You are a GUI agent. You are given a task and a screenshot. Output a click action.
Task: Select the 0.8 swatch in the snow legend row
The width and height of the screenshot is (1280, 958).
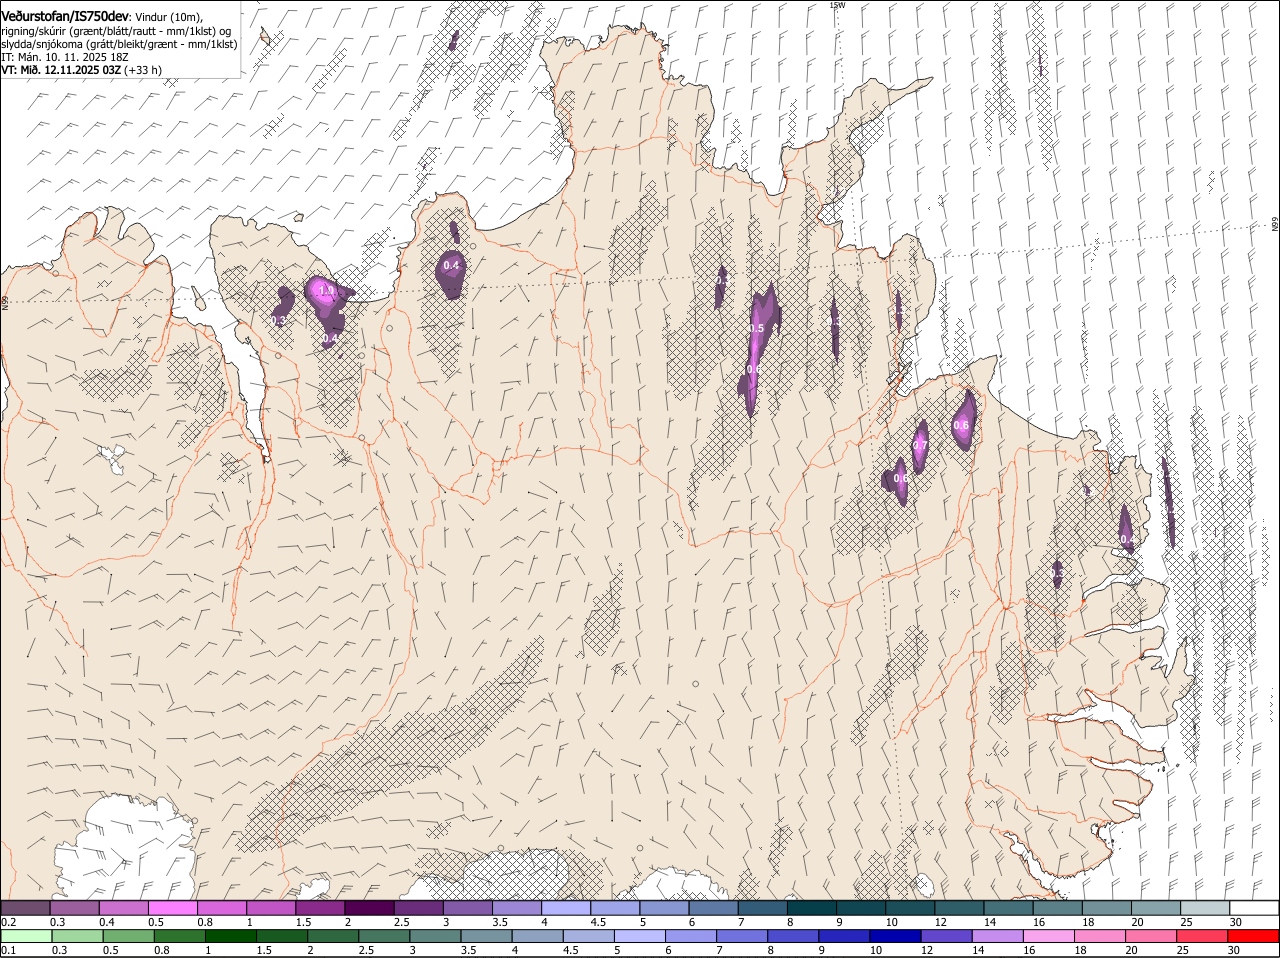(221, 908)
